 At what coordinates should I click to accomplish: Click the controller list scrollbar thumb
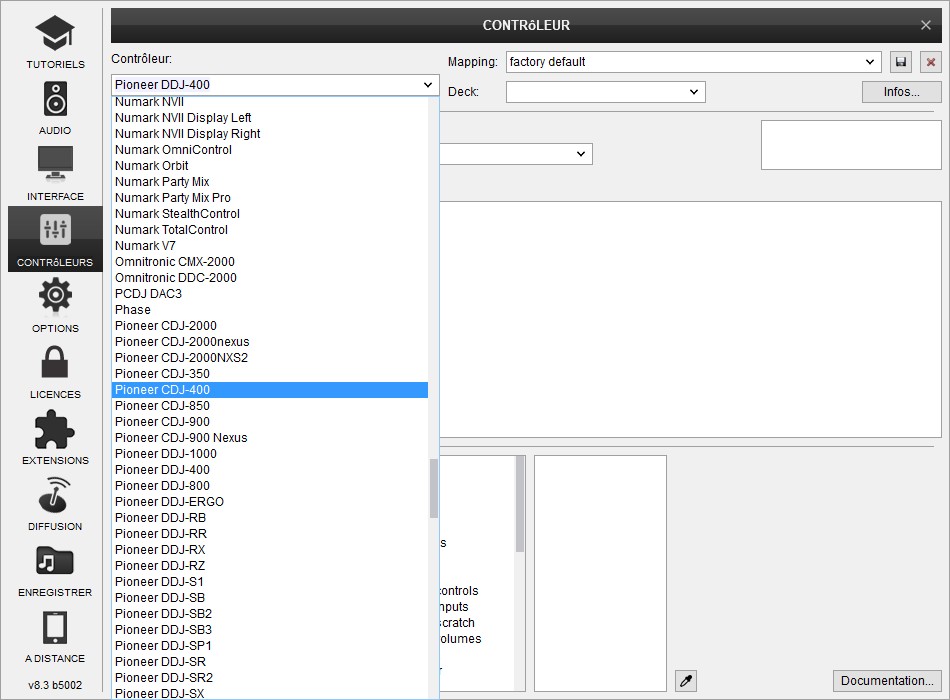click(433, 488)
